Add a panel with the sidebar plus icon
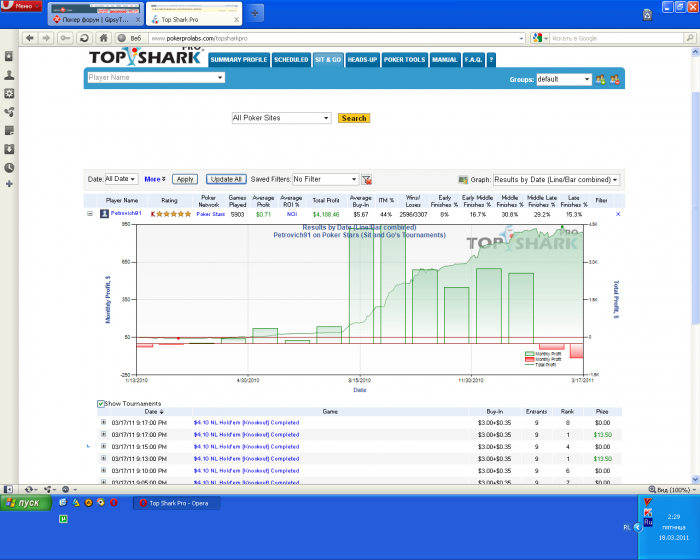 tap(9, 184)
